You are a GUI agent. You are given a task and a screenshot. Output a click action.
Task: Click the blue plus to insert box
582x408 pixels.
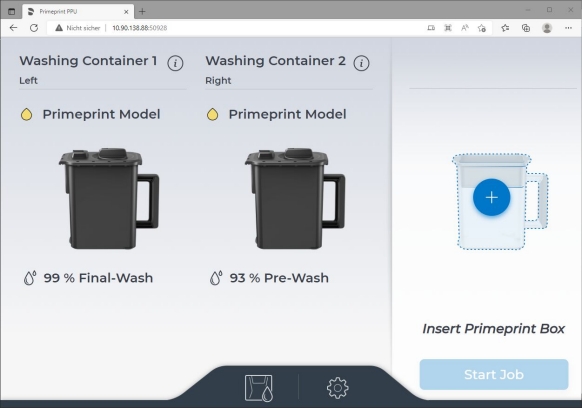coord(491,197)
